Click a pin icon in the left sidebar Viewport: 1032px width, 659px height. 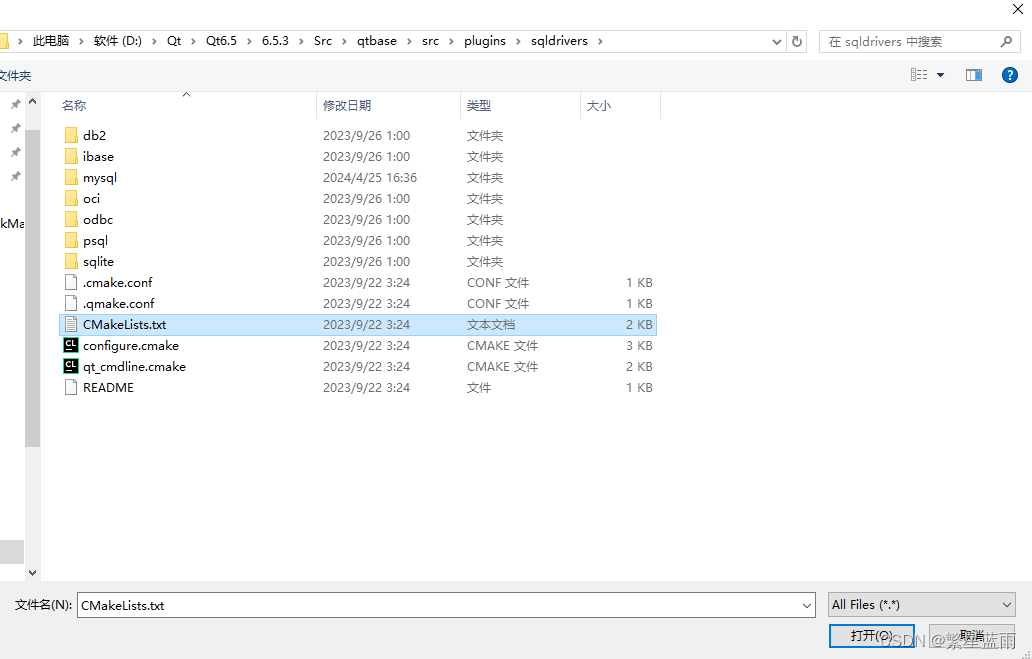tap(14, 128)
